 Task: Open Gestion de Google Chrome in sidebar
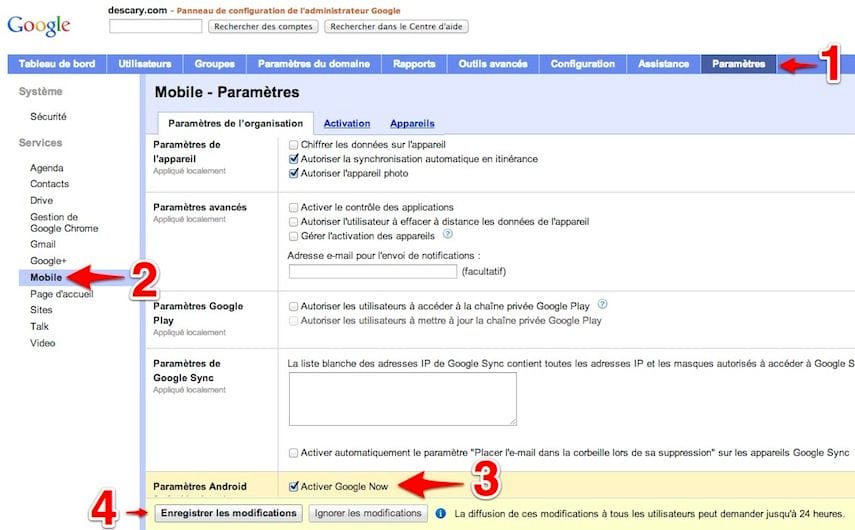[x=64, y=222]
